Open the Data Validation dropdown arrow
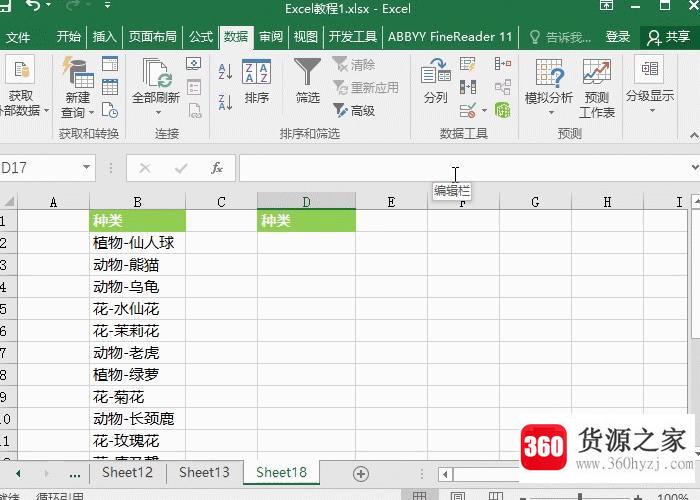Screen dimensions: 700x500 coord(484,110)
